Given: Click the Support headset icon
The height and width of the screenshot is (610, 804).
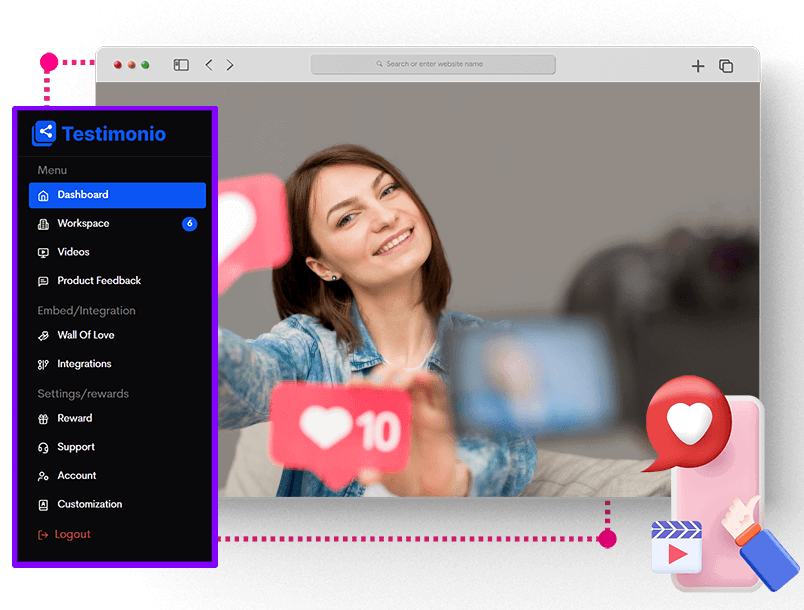Looking at the screenshot, I should (43, 448).
